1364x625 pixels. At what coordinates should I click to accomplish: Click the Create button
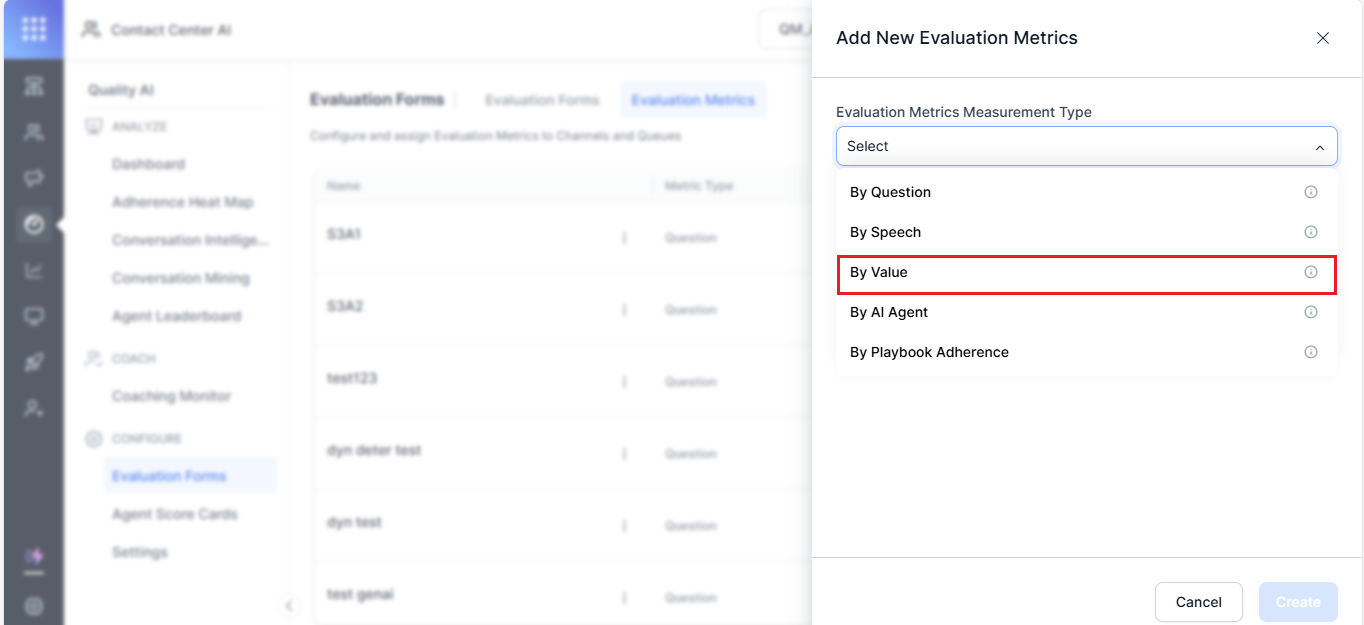1298,602
